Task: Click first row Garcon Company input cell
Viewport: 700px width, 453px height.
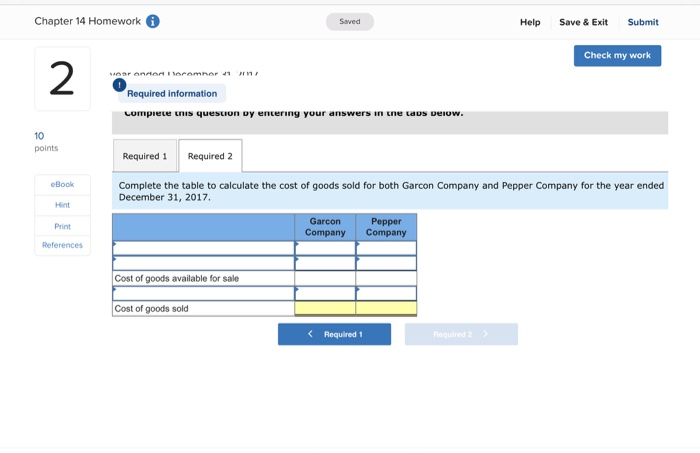Action: (325, 248)
